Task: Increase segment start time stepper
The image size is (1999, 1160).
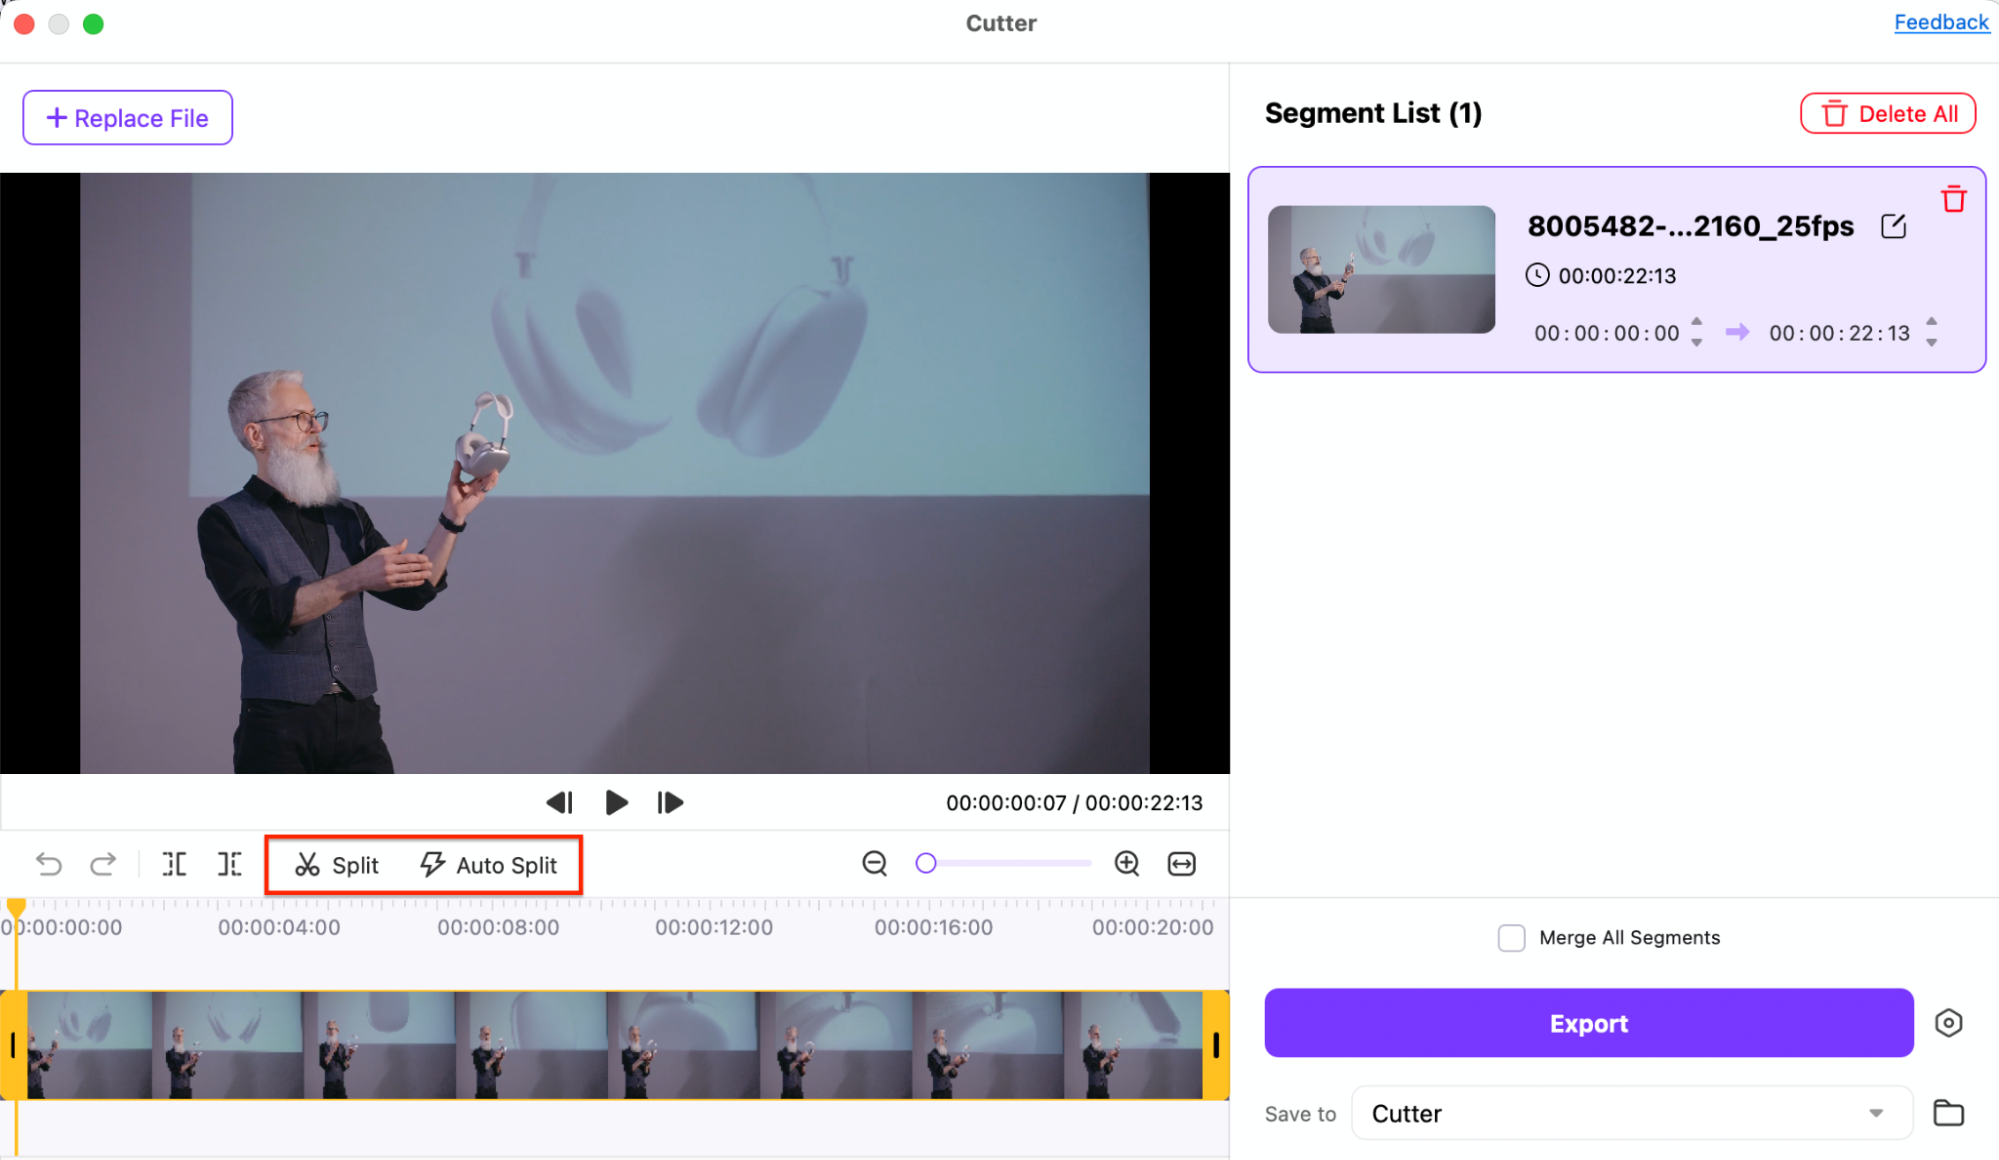Action: point(1697,321)
